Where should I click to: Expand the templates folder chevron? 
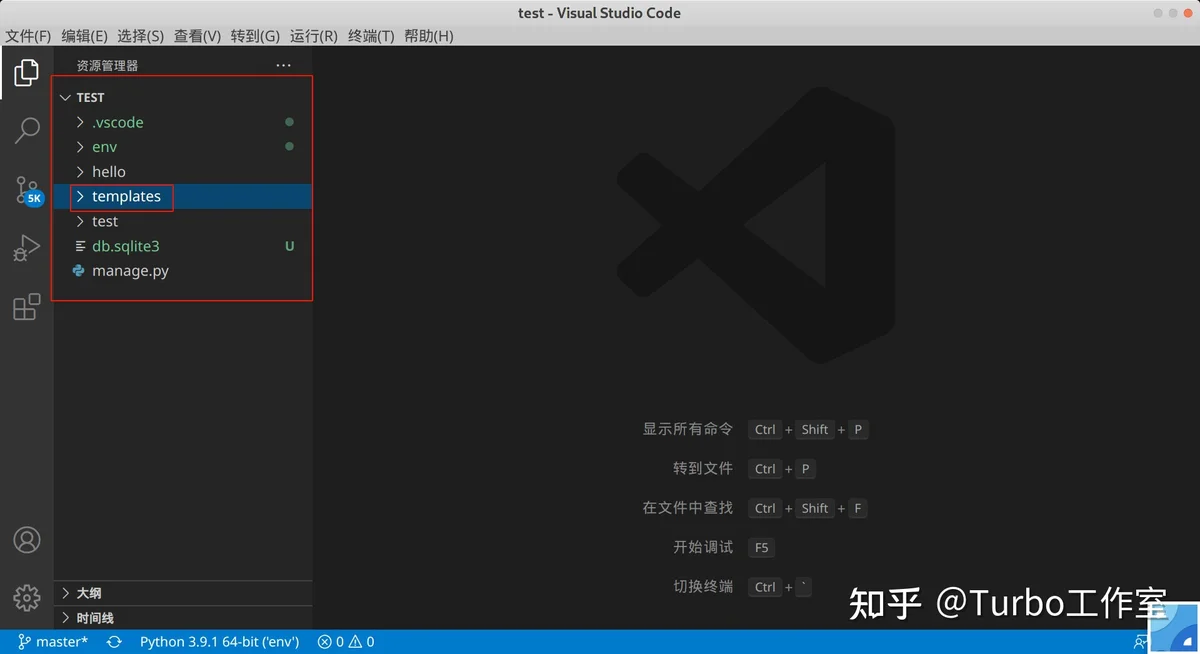[x=80, y=197]
